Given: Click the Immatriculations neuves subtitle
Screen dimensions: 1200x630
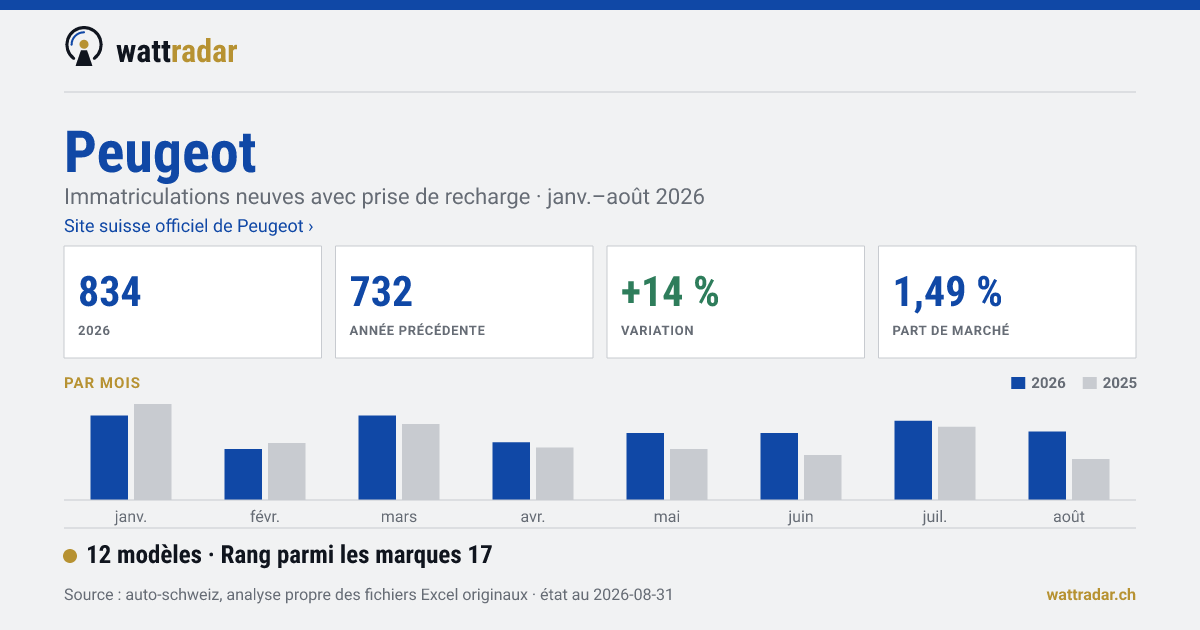Looking at the screenshot, I should [384, 196].
